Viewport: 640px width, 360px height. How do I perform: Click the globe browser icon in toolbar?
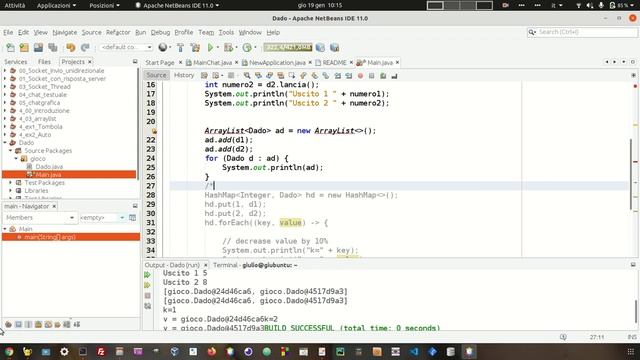click(x=163, y=47)
